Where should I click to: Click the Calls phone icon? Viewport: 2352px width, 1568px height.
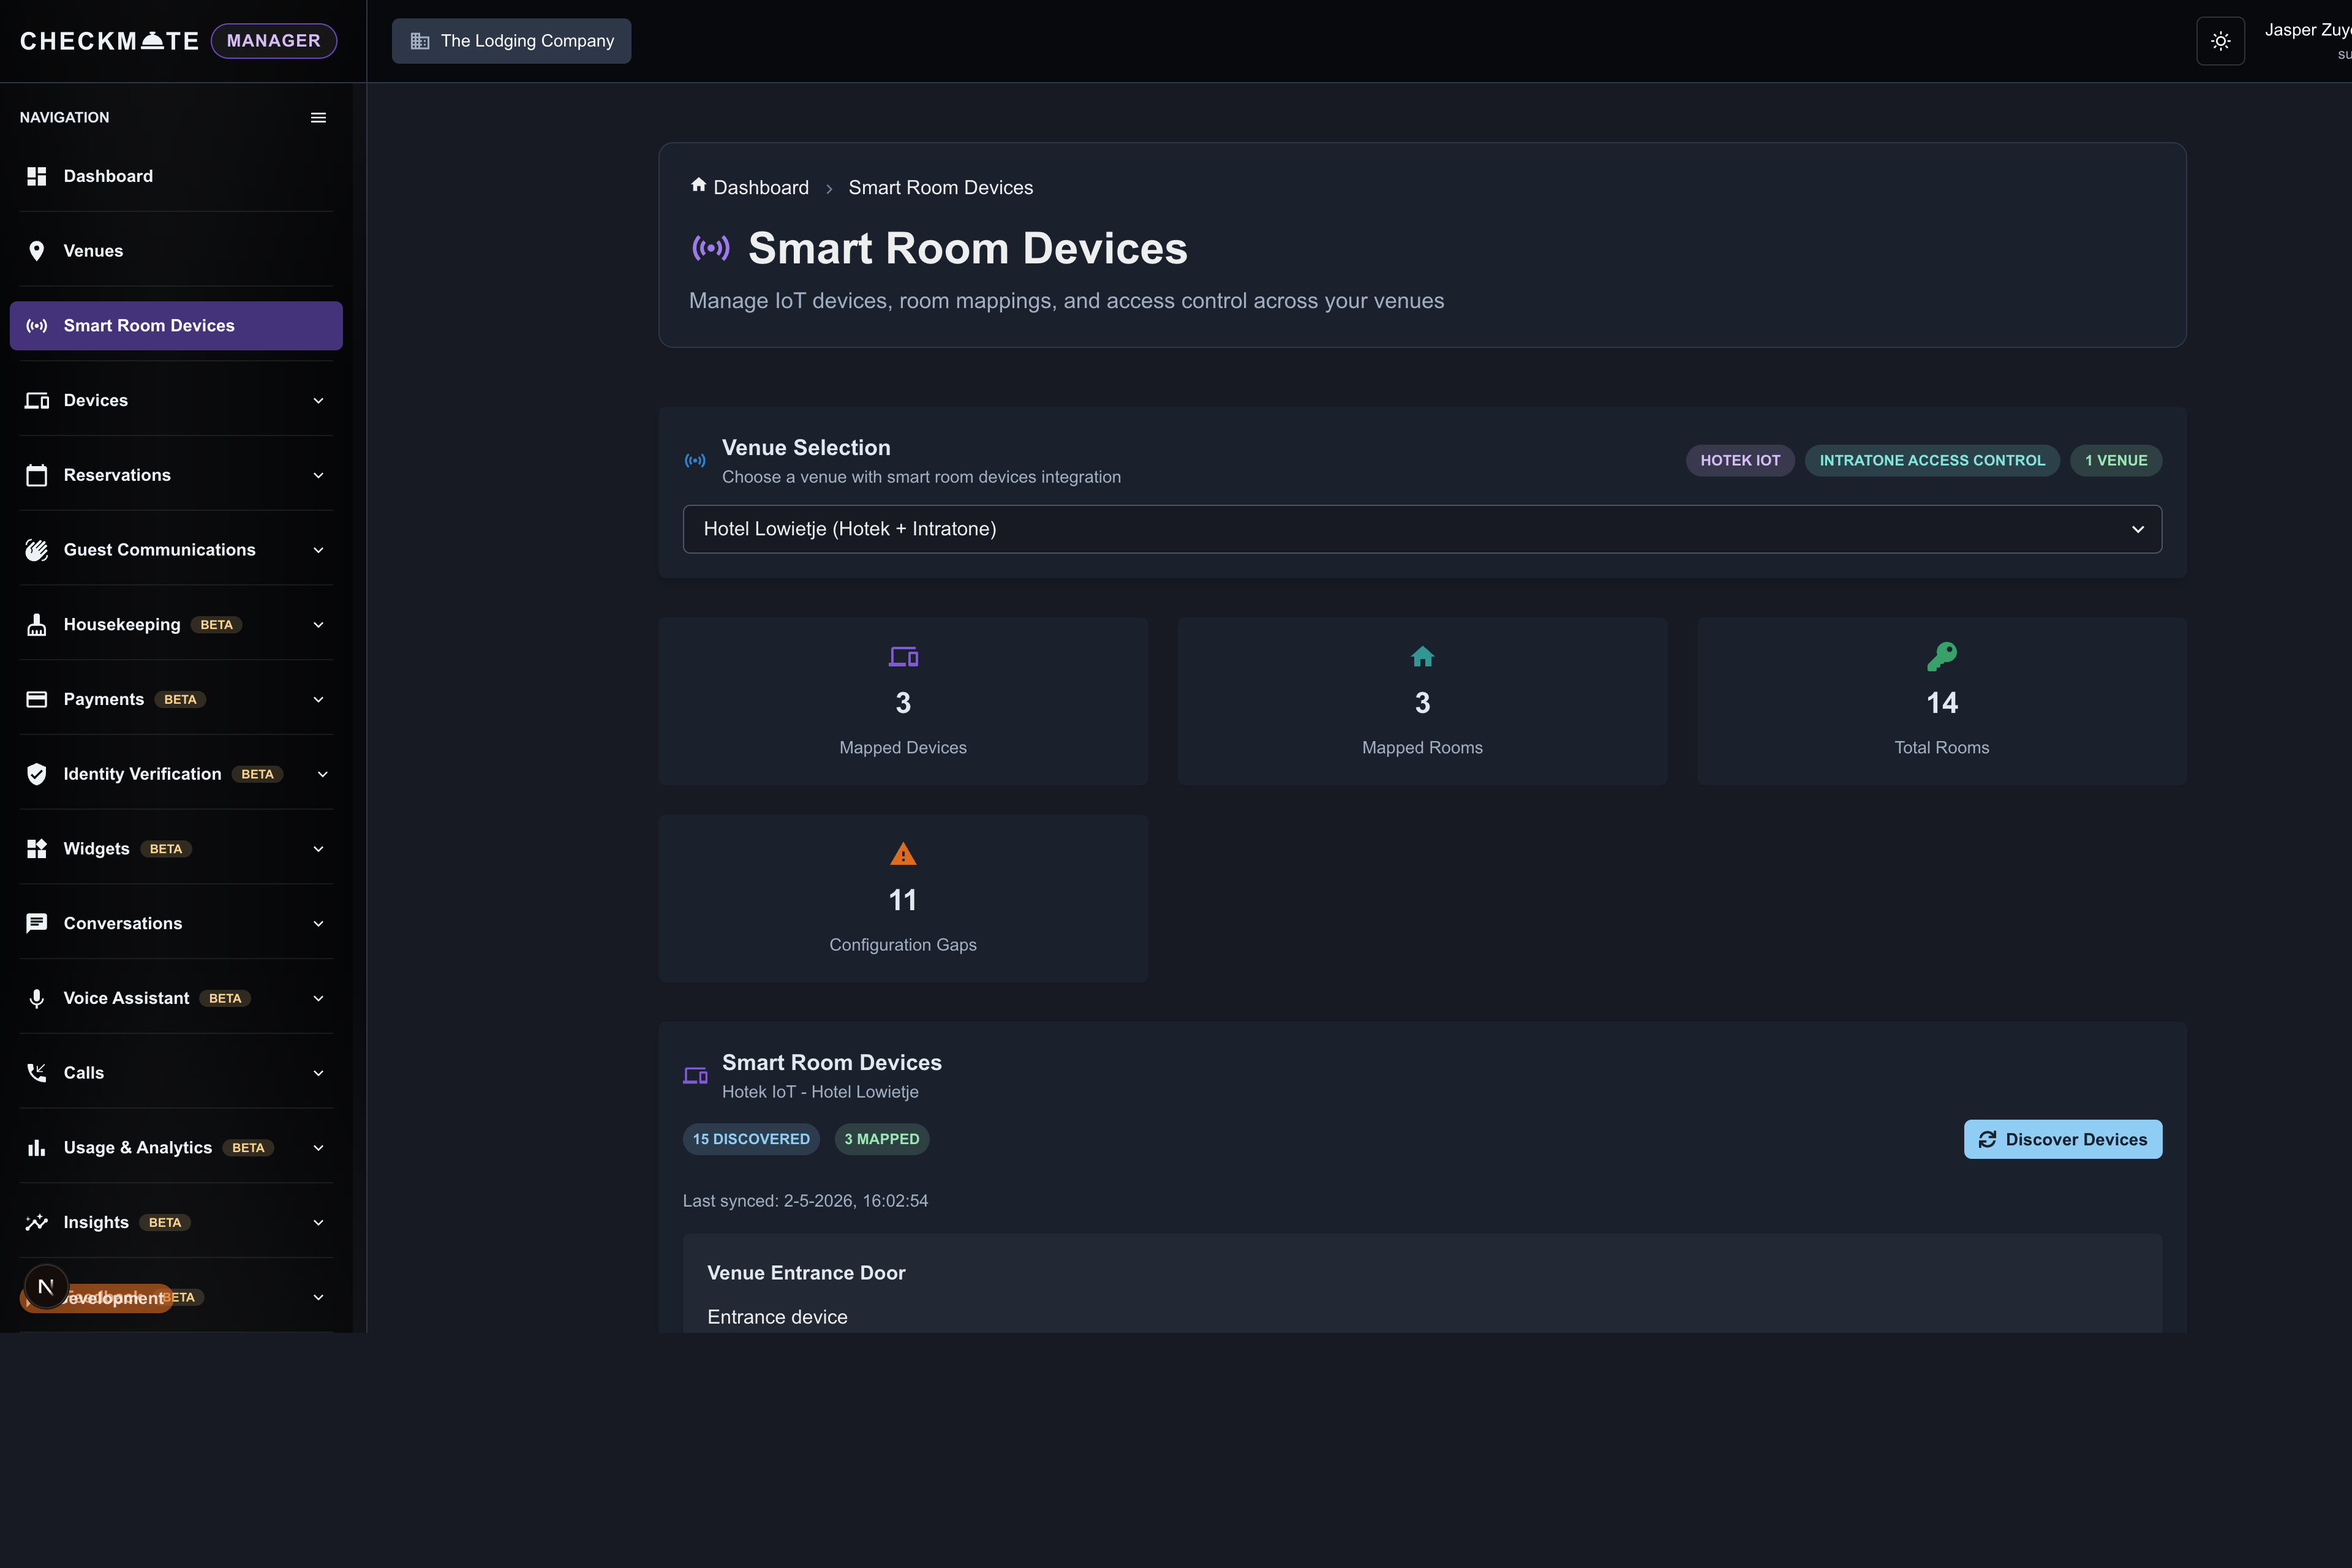pos(37,1073)
